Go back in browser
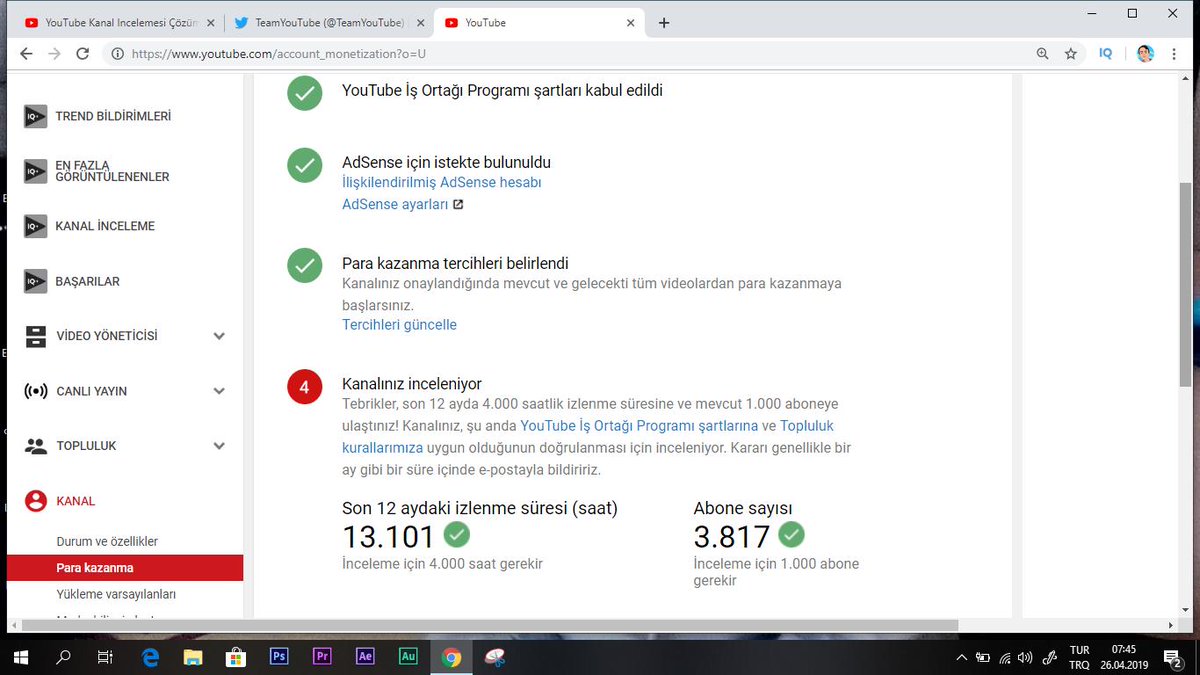The width and height of the screenshot is (1200, 675). (27, 54)
